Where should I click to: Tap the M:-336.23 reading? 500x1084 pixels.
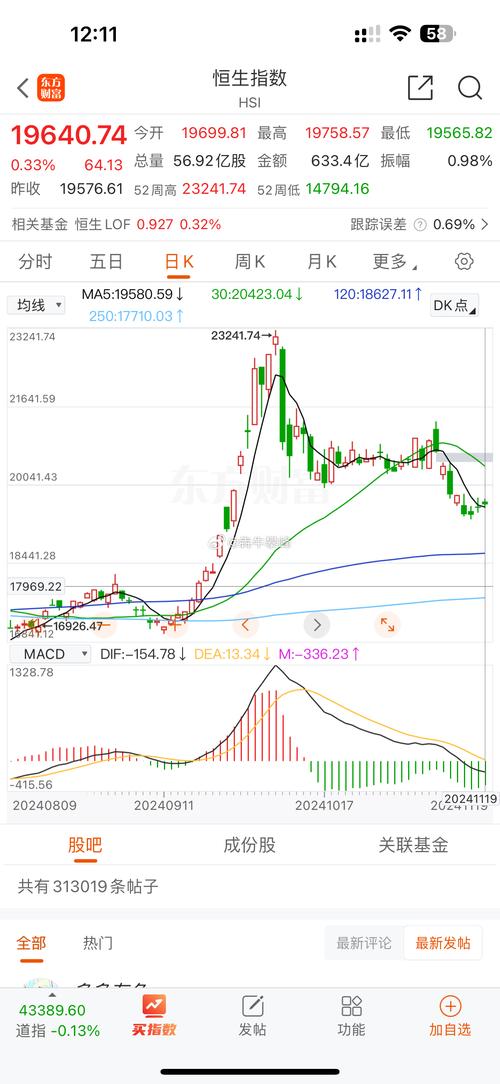coord(320,654)
